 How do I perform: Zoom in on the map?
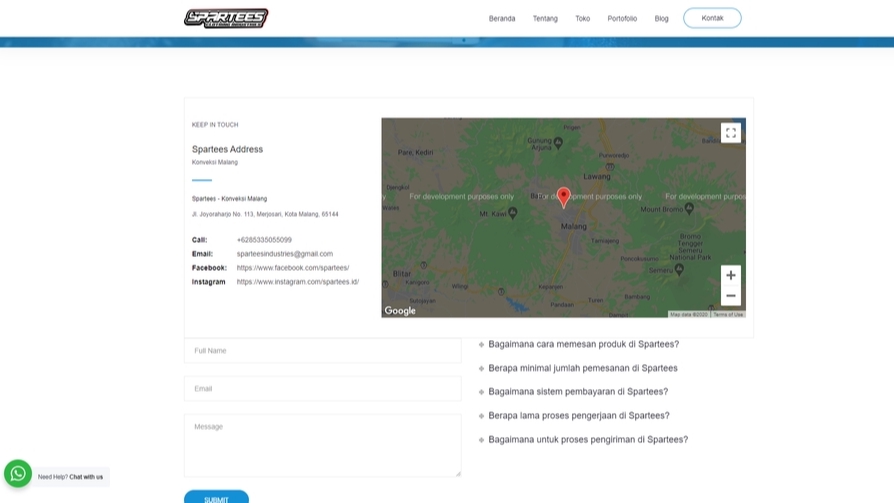coord(730,275)
